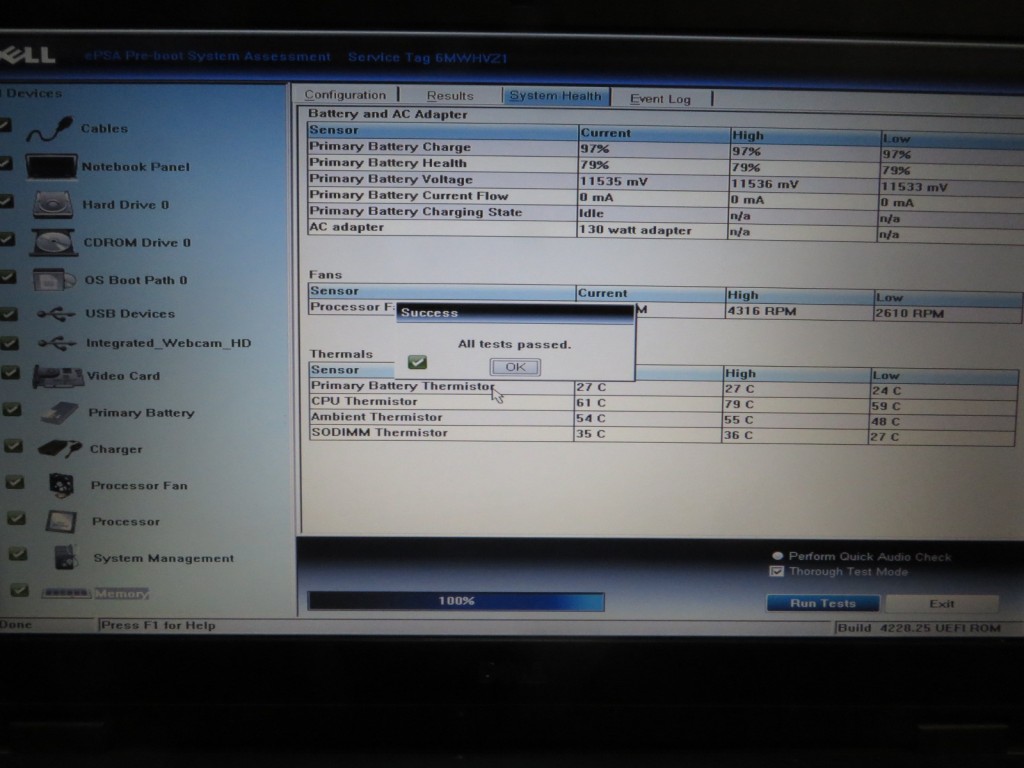This screenshot has width=1024, height=768.
Task: Select the Notebook Panel icon
Action: click(x=51, y=167)
